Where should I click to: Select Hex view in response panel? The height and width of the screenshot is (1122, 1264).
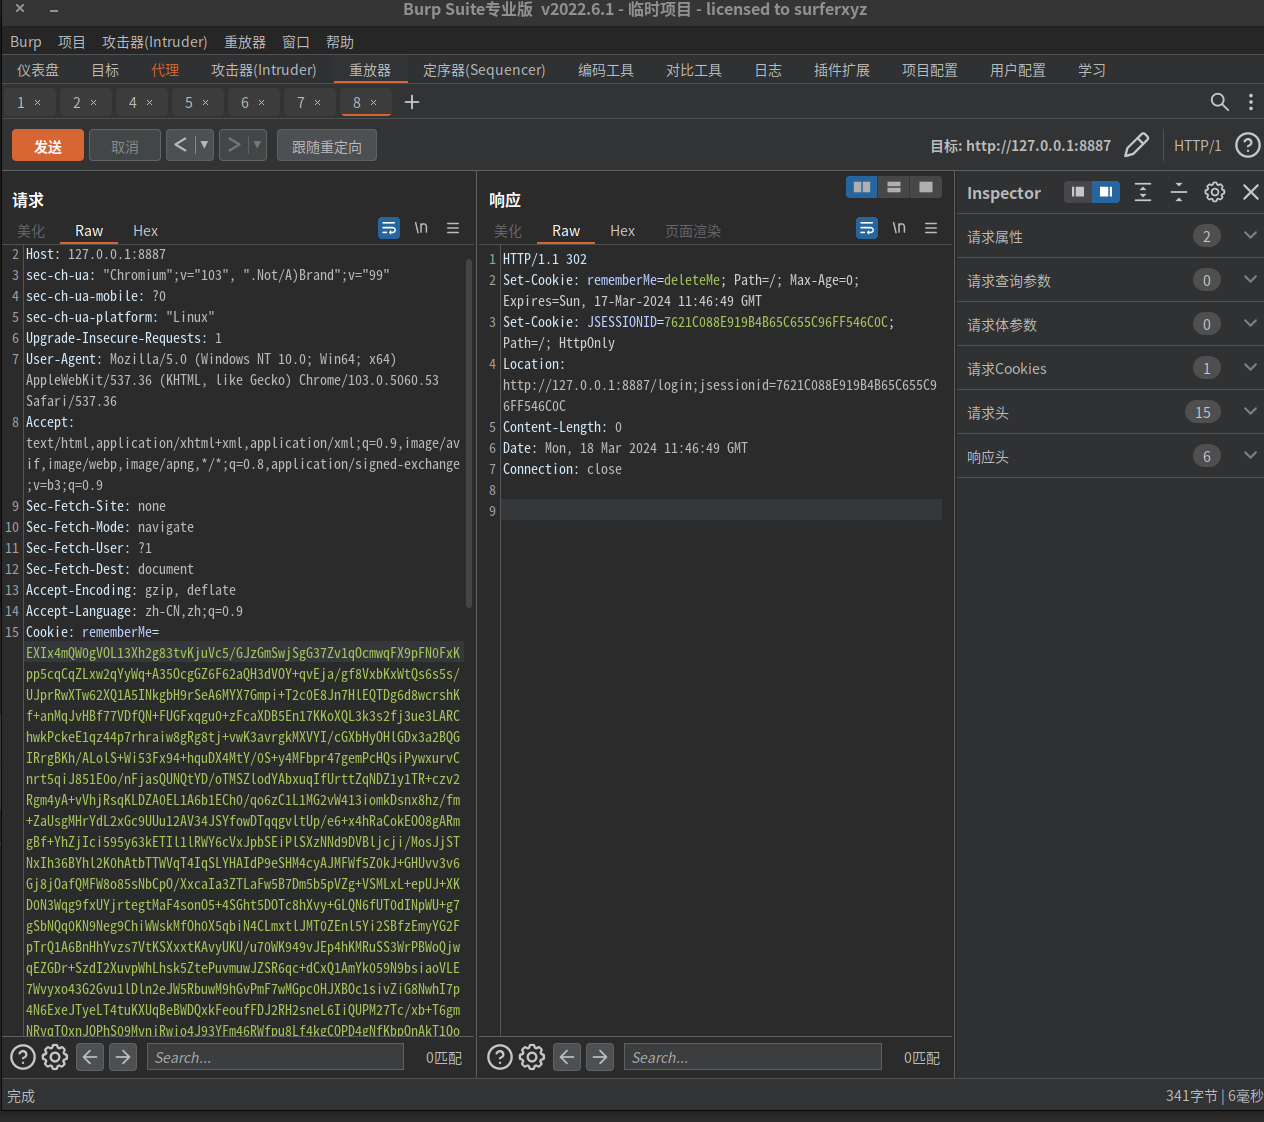[x=623, y=231]
